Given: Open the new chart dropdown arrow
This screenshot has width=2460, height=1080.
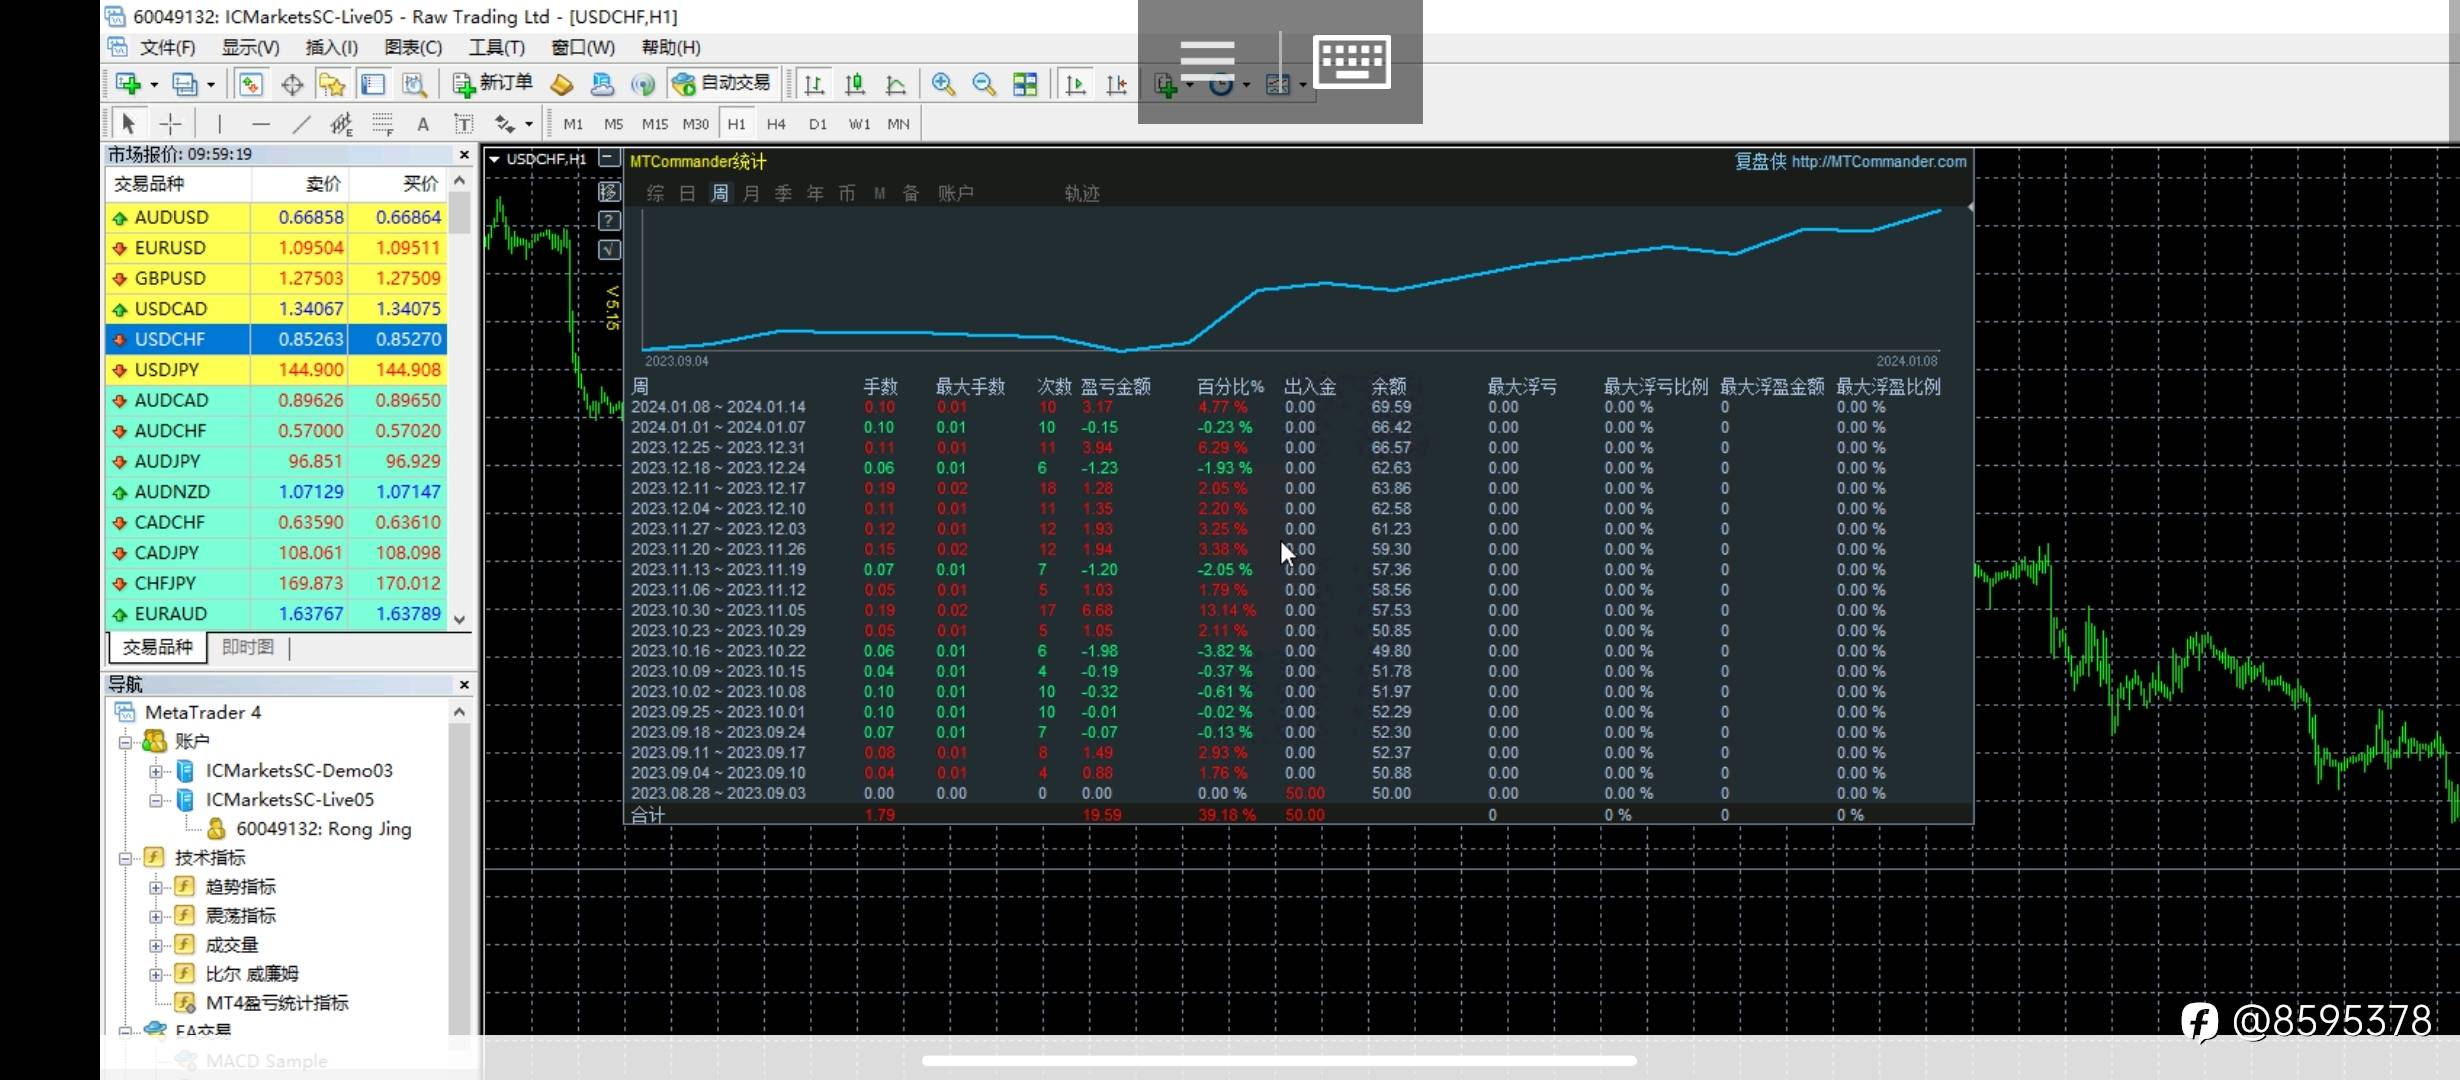Looking at the screenshot, I should tap(154, 85).
